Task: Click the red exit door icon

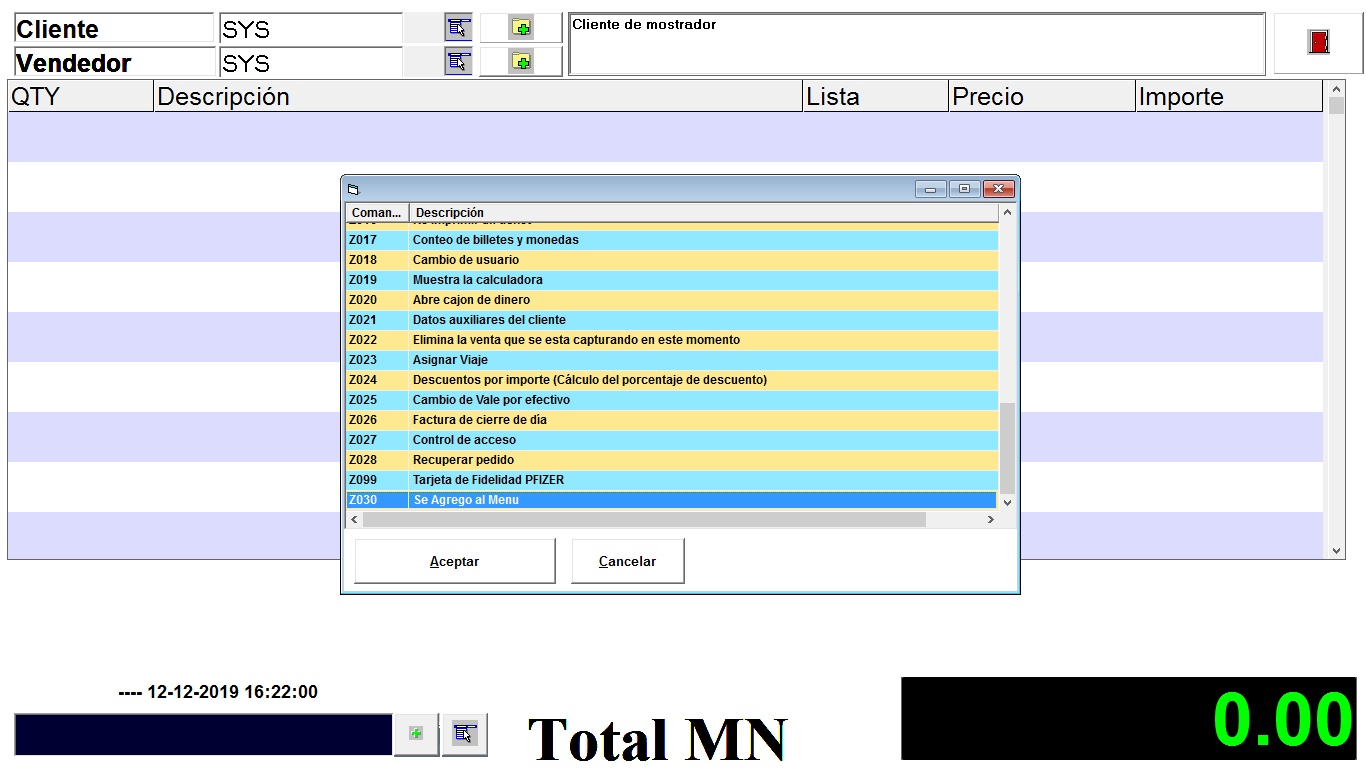Action: pyautogui.click(x=1318, y=43)
